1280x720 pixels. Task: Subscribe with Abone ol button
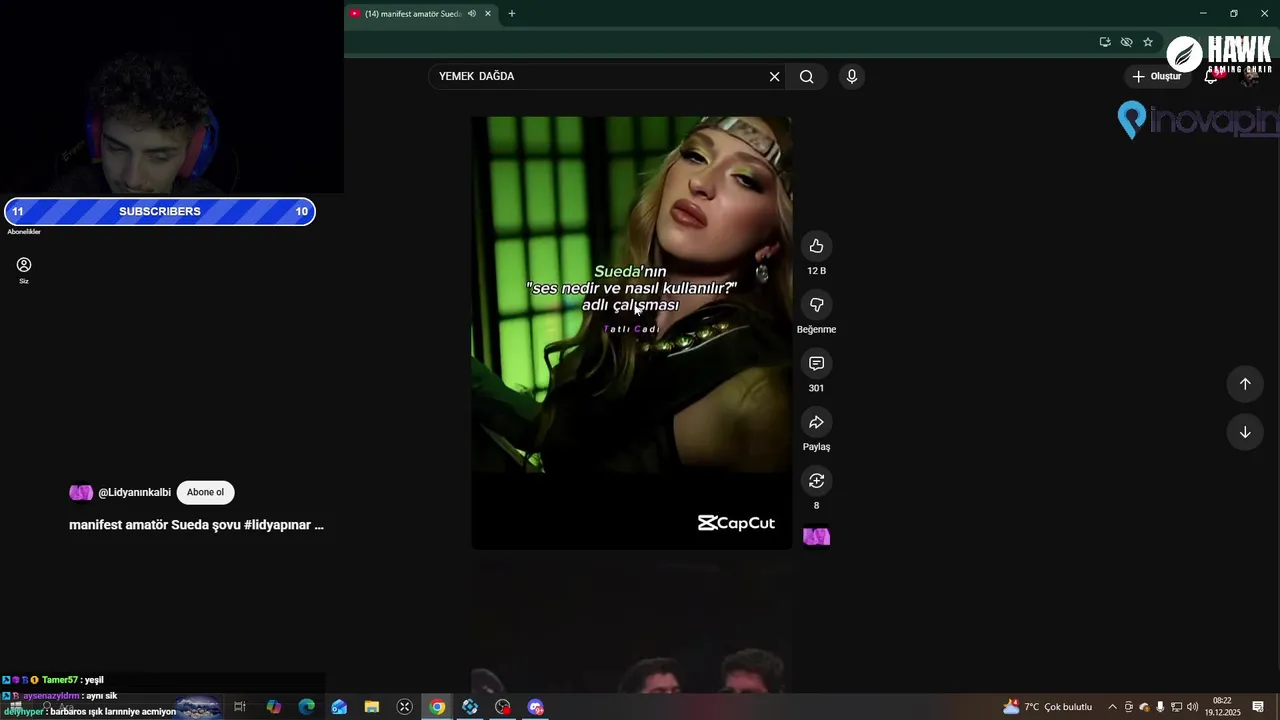pyautogui.click(x=205, y=492)
